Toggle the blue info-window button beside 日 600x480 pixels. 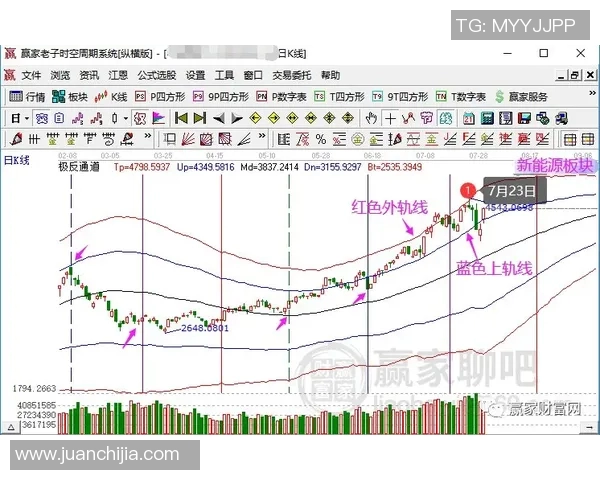pos(41,119)
